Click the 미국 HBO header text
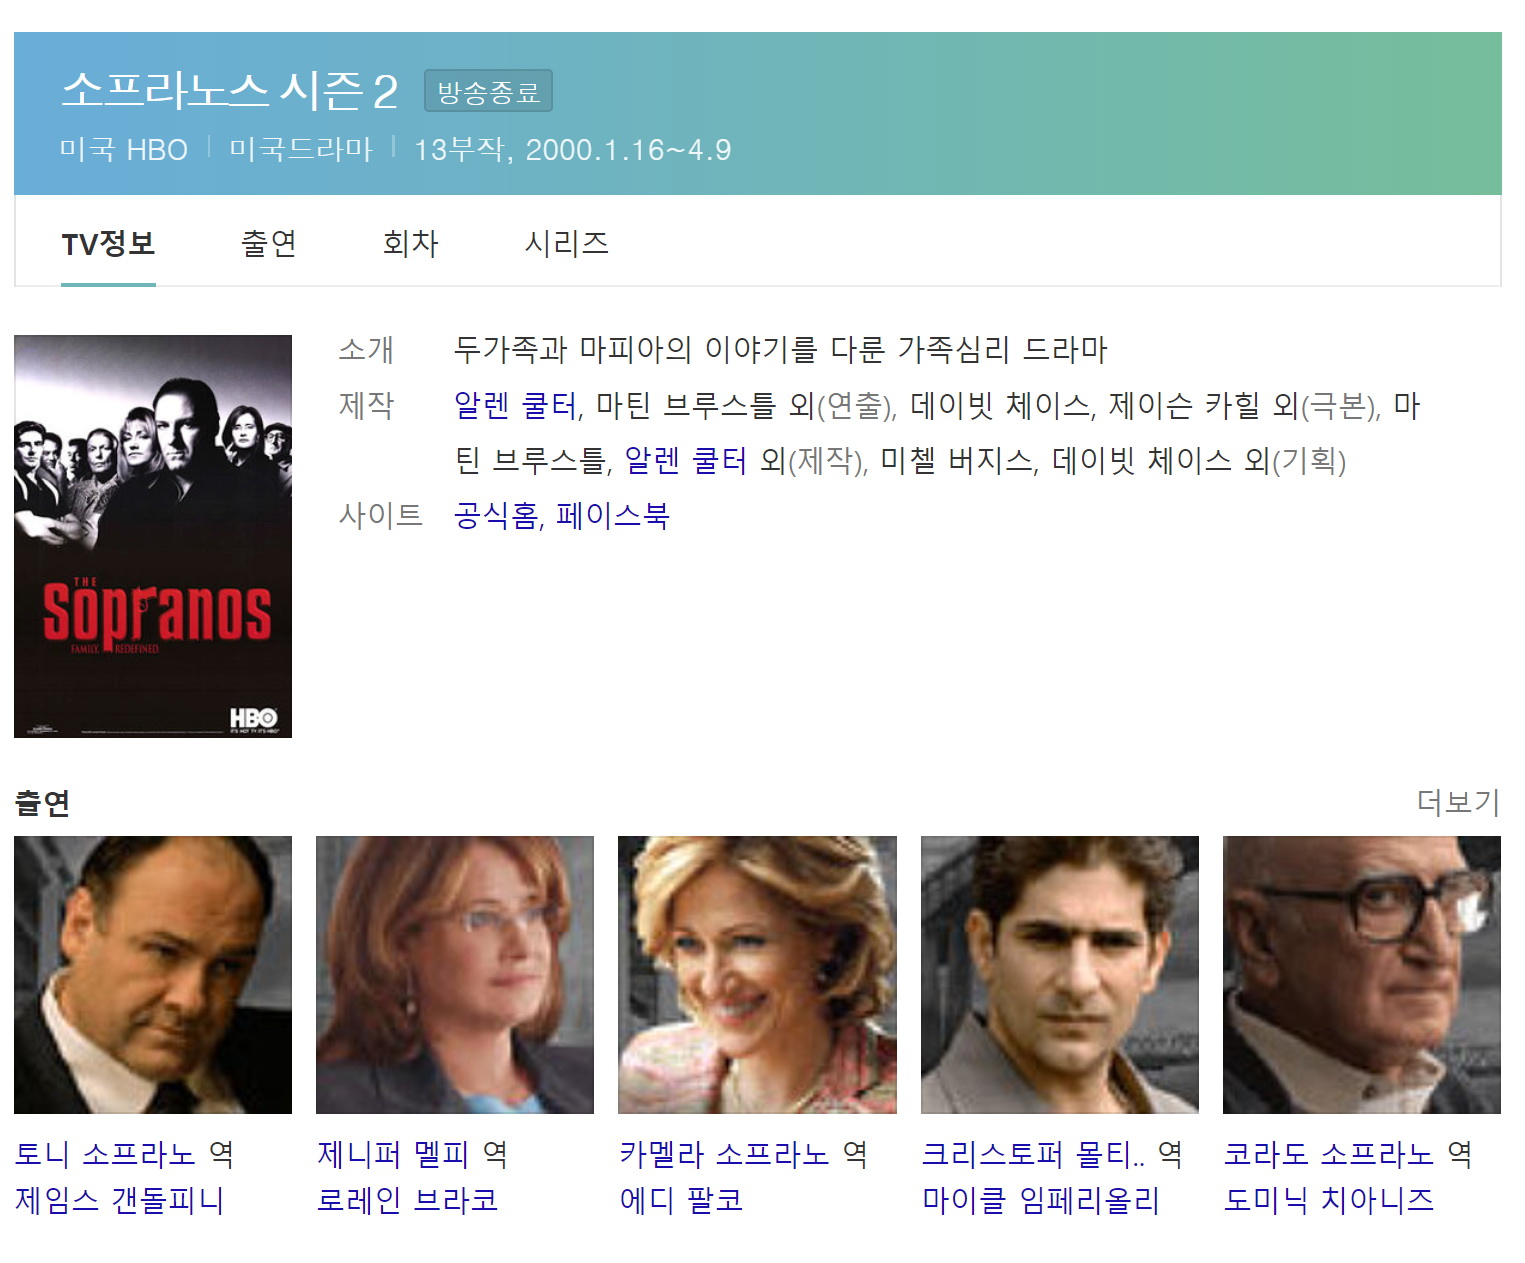The height and width of the screenshot is (1263, 1525). [124, 150]
